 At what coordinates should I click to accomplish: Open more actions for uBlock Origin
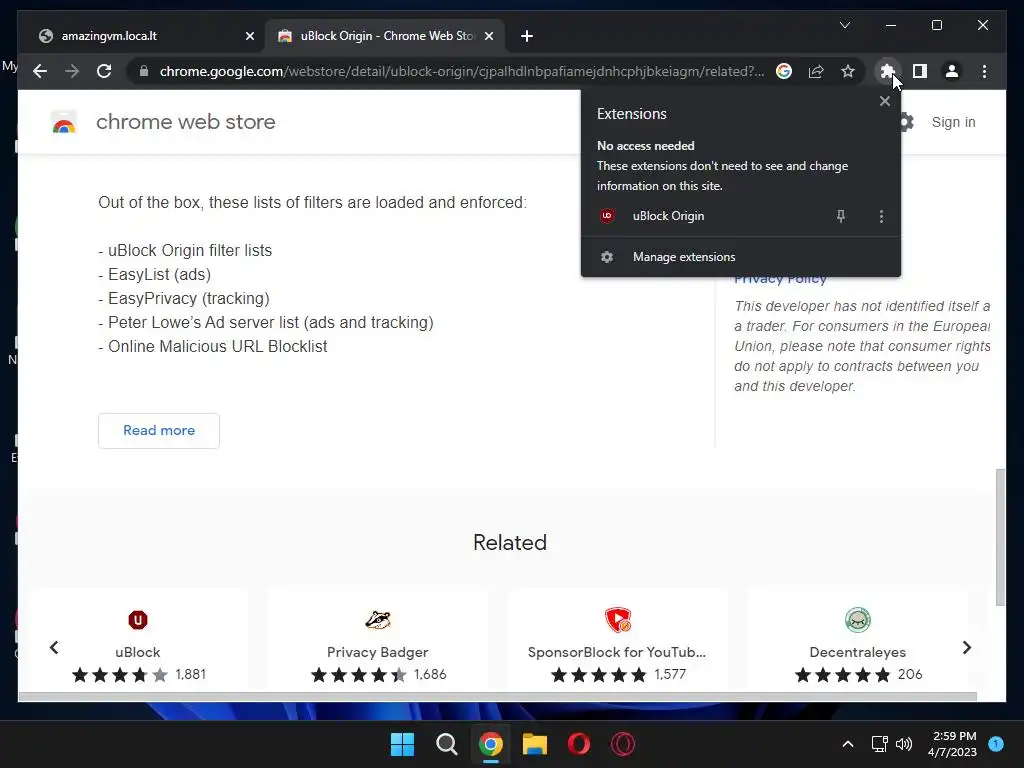881,216
